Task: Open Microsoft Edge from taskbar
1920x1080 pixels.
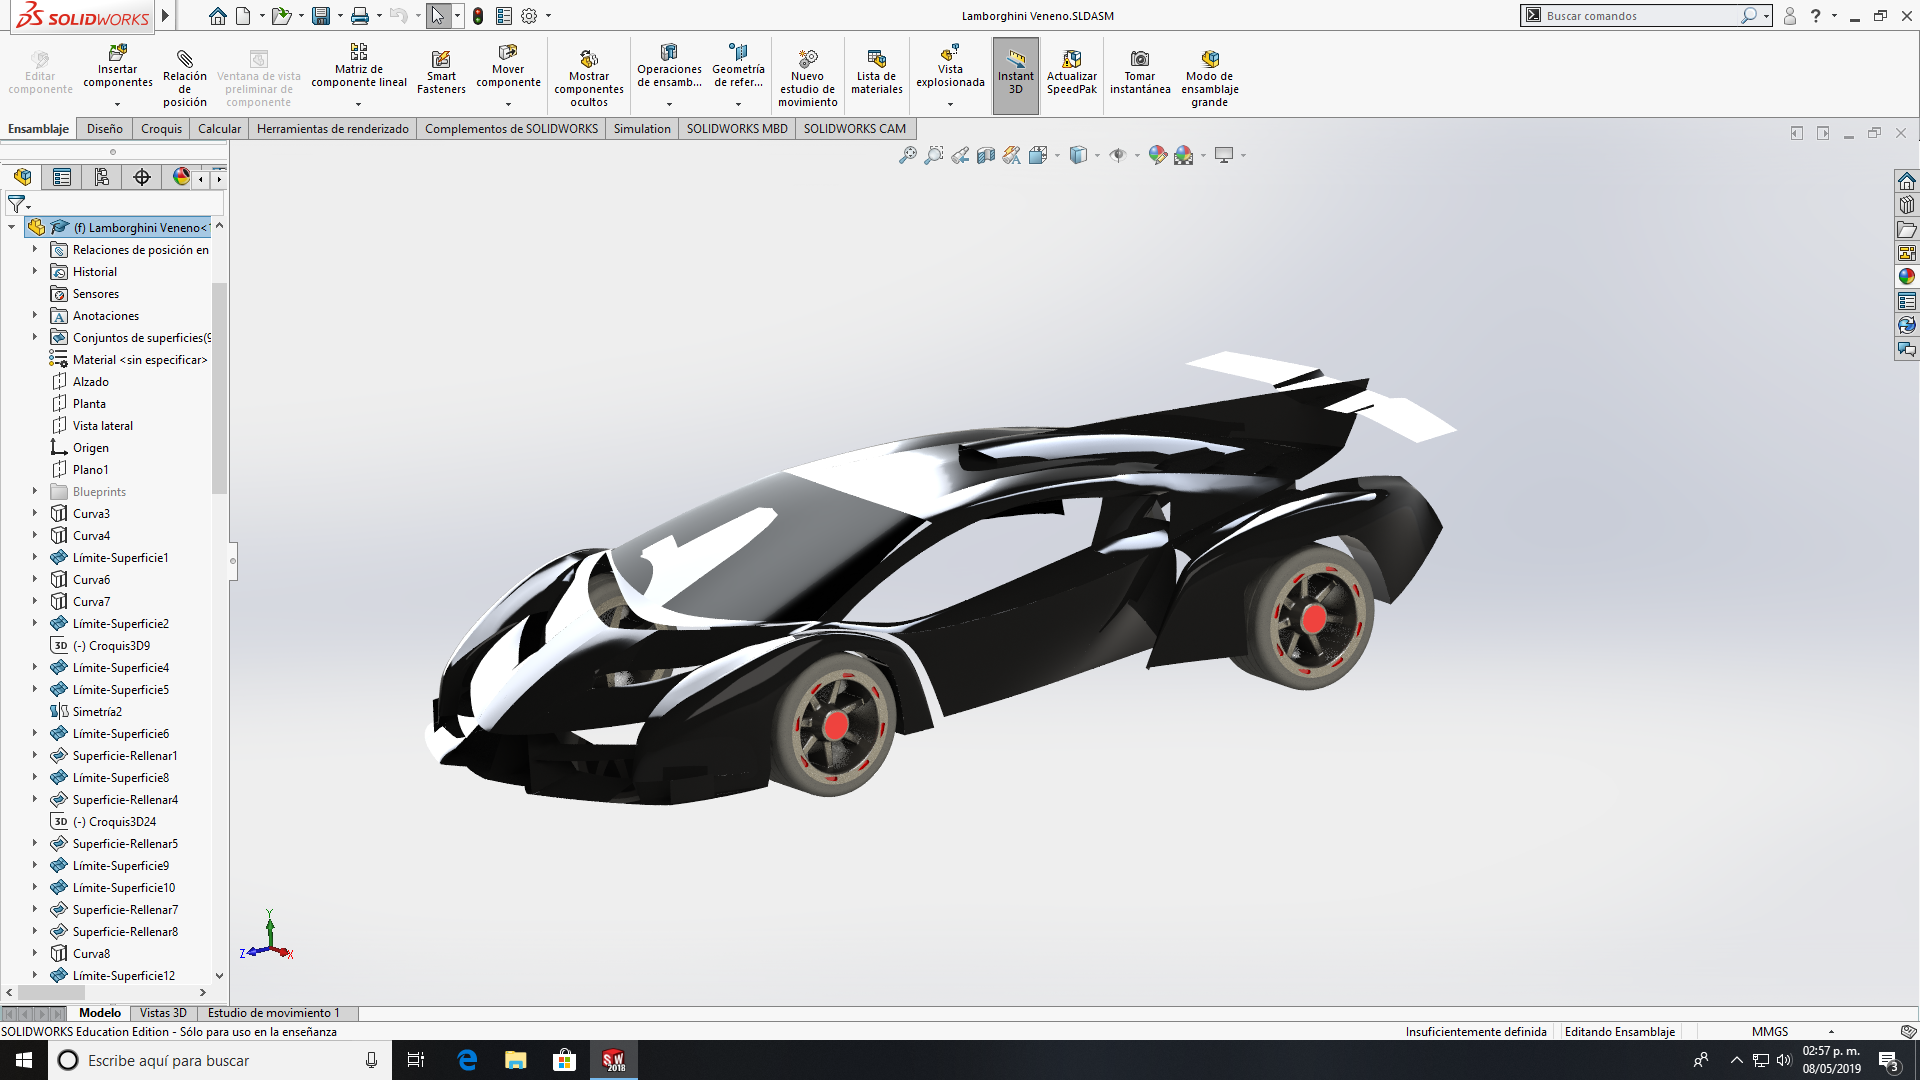Action: click(x=467, y=1060)
